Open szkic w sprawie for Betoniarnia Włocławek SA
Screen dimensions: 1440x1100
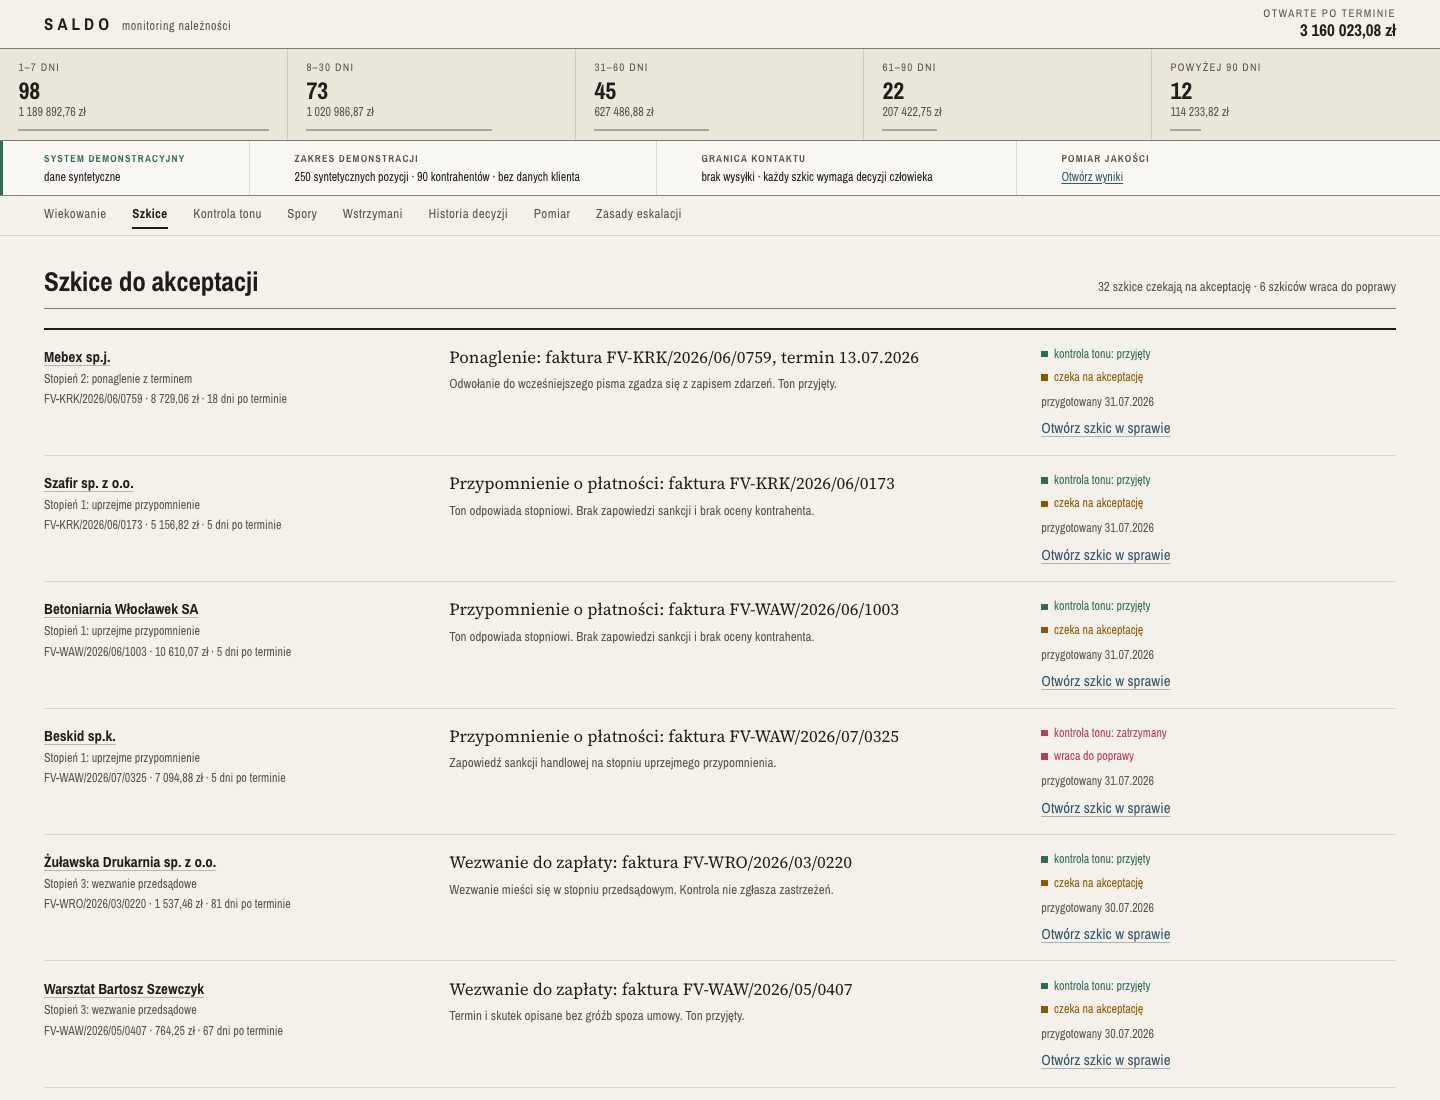(x=1106, y=681)
